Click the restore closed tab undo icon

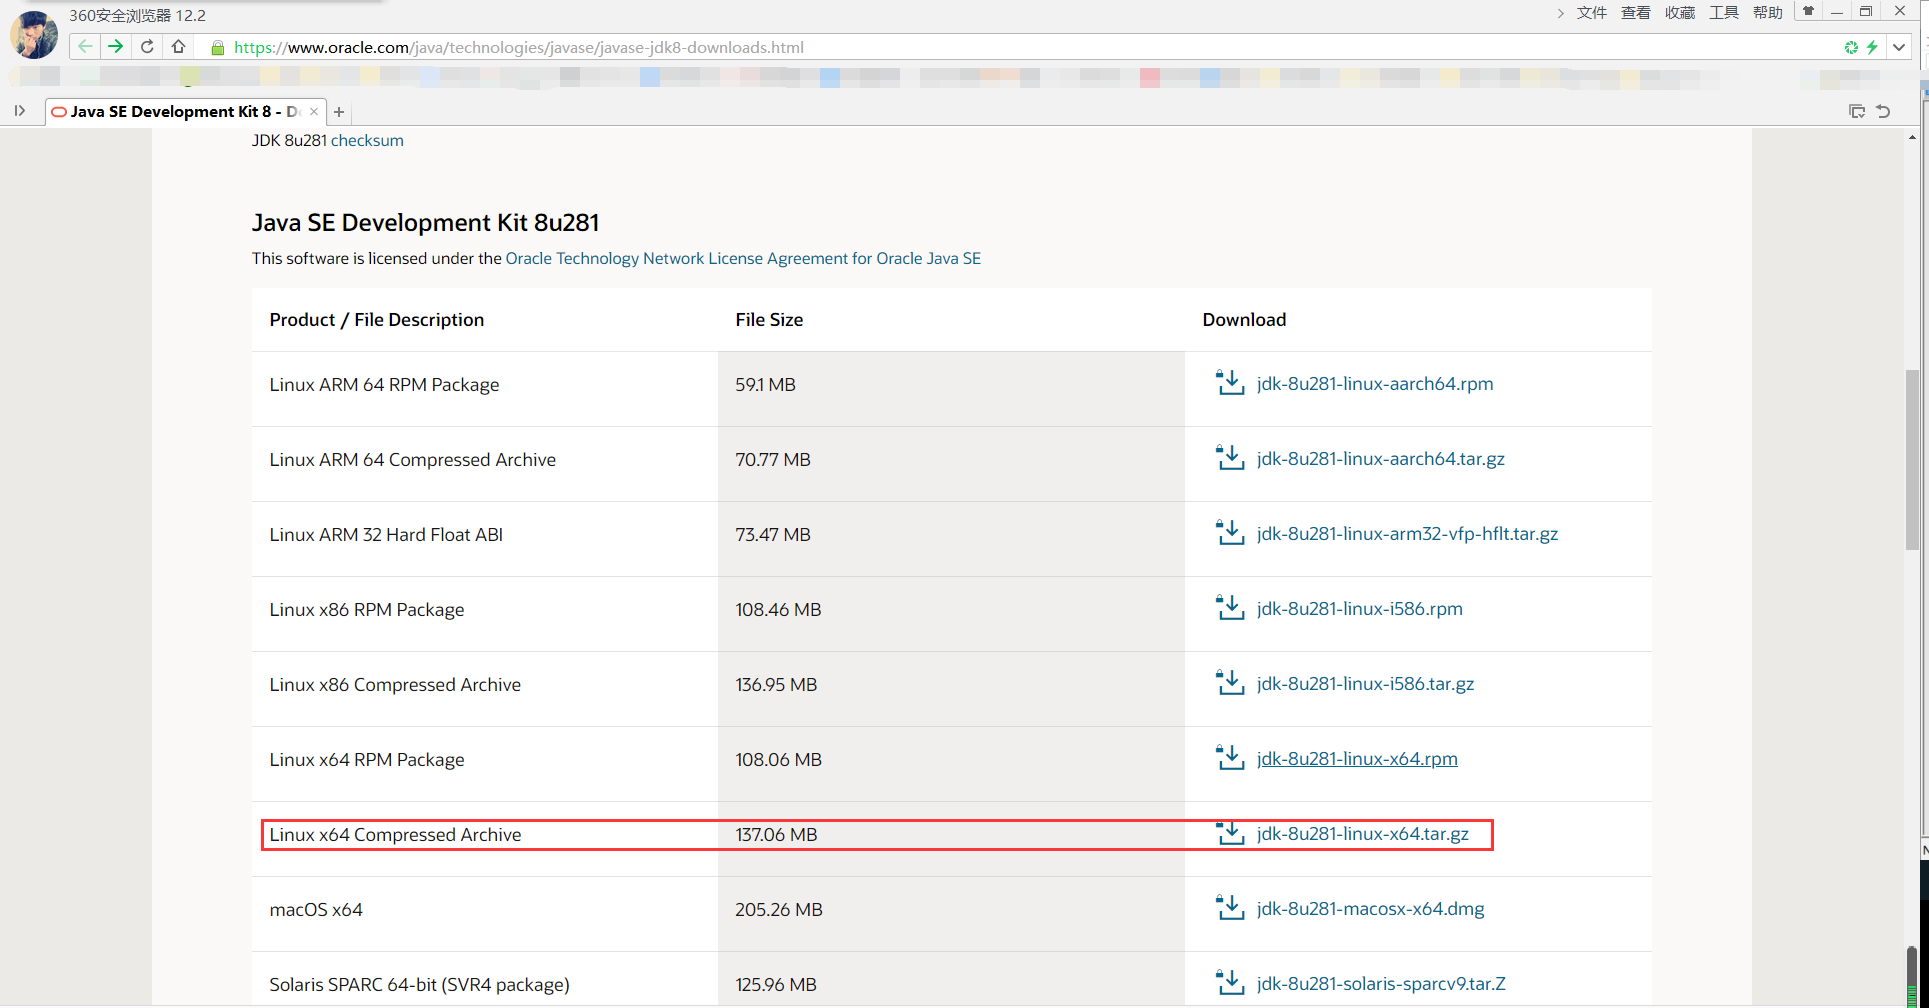click(x=1883, y=111)
